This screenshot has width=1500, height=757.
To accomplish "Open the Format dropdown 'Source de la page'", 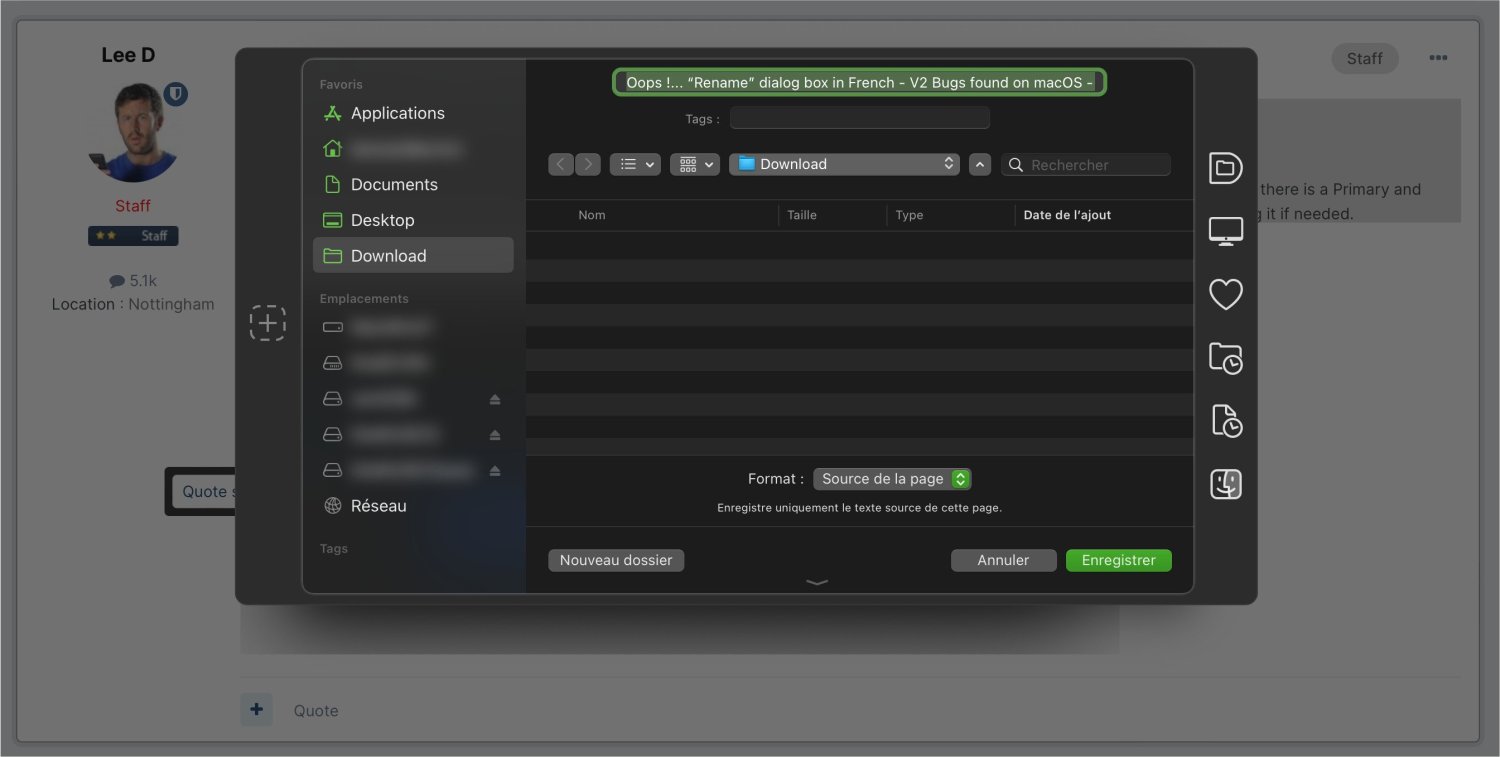I will (x=892, y=479).
